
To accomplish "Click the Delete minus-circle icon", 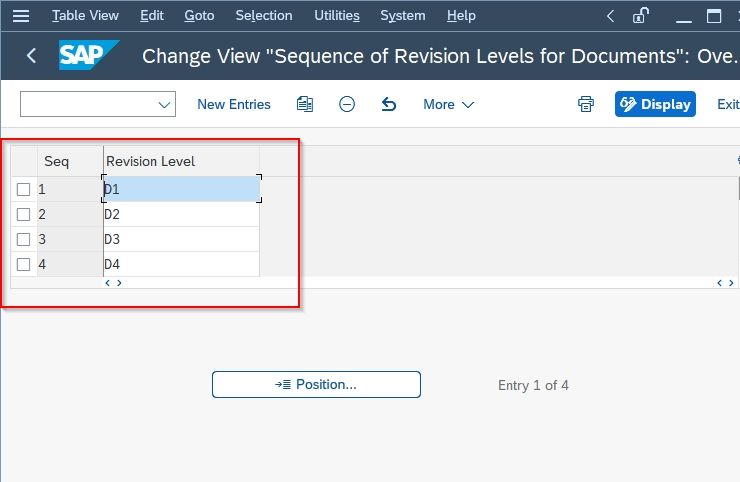I will (x=347, y=104).
